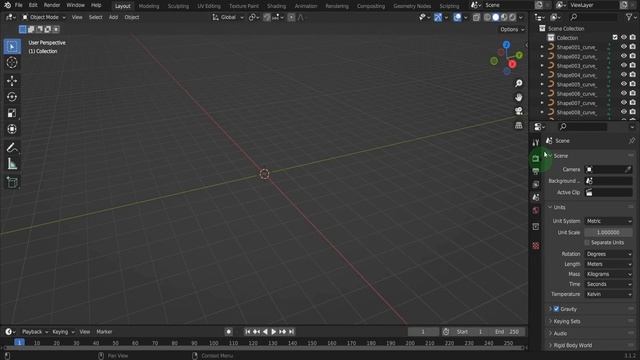This screenshot has height=360, width=640.
Task: Click the red X axis gizmo ball
Action: click(x=512, y=64)
